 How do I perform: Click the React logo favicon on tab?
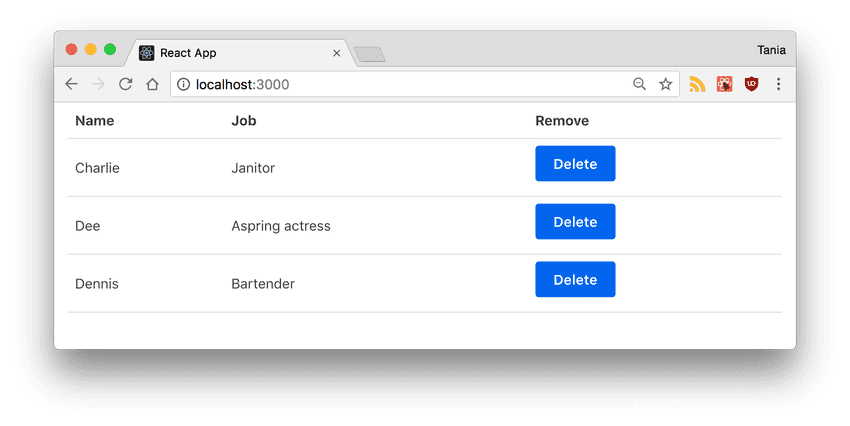(146, 53)
